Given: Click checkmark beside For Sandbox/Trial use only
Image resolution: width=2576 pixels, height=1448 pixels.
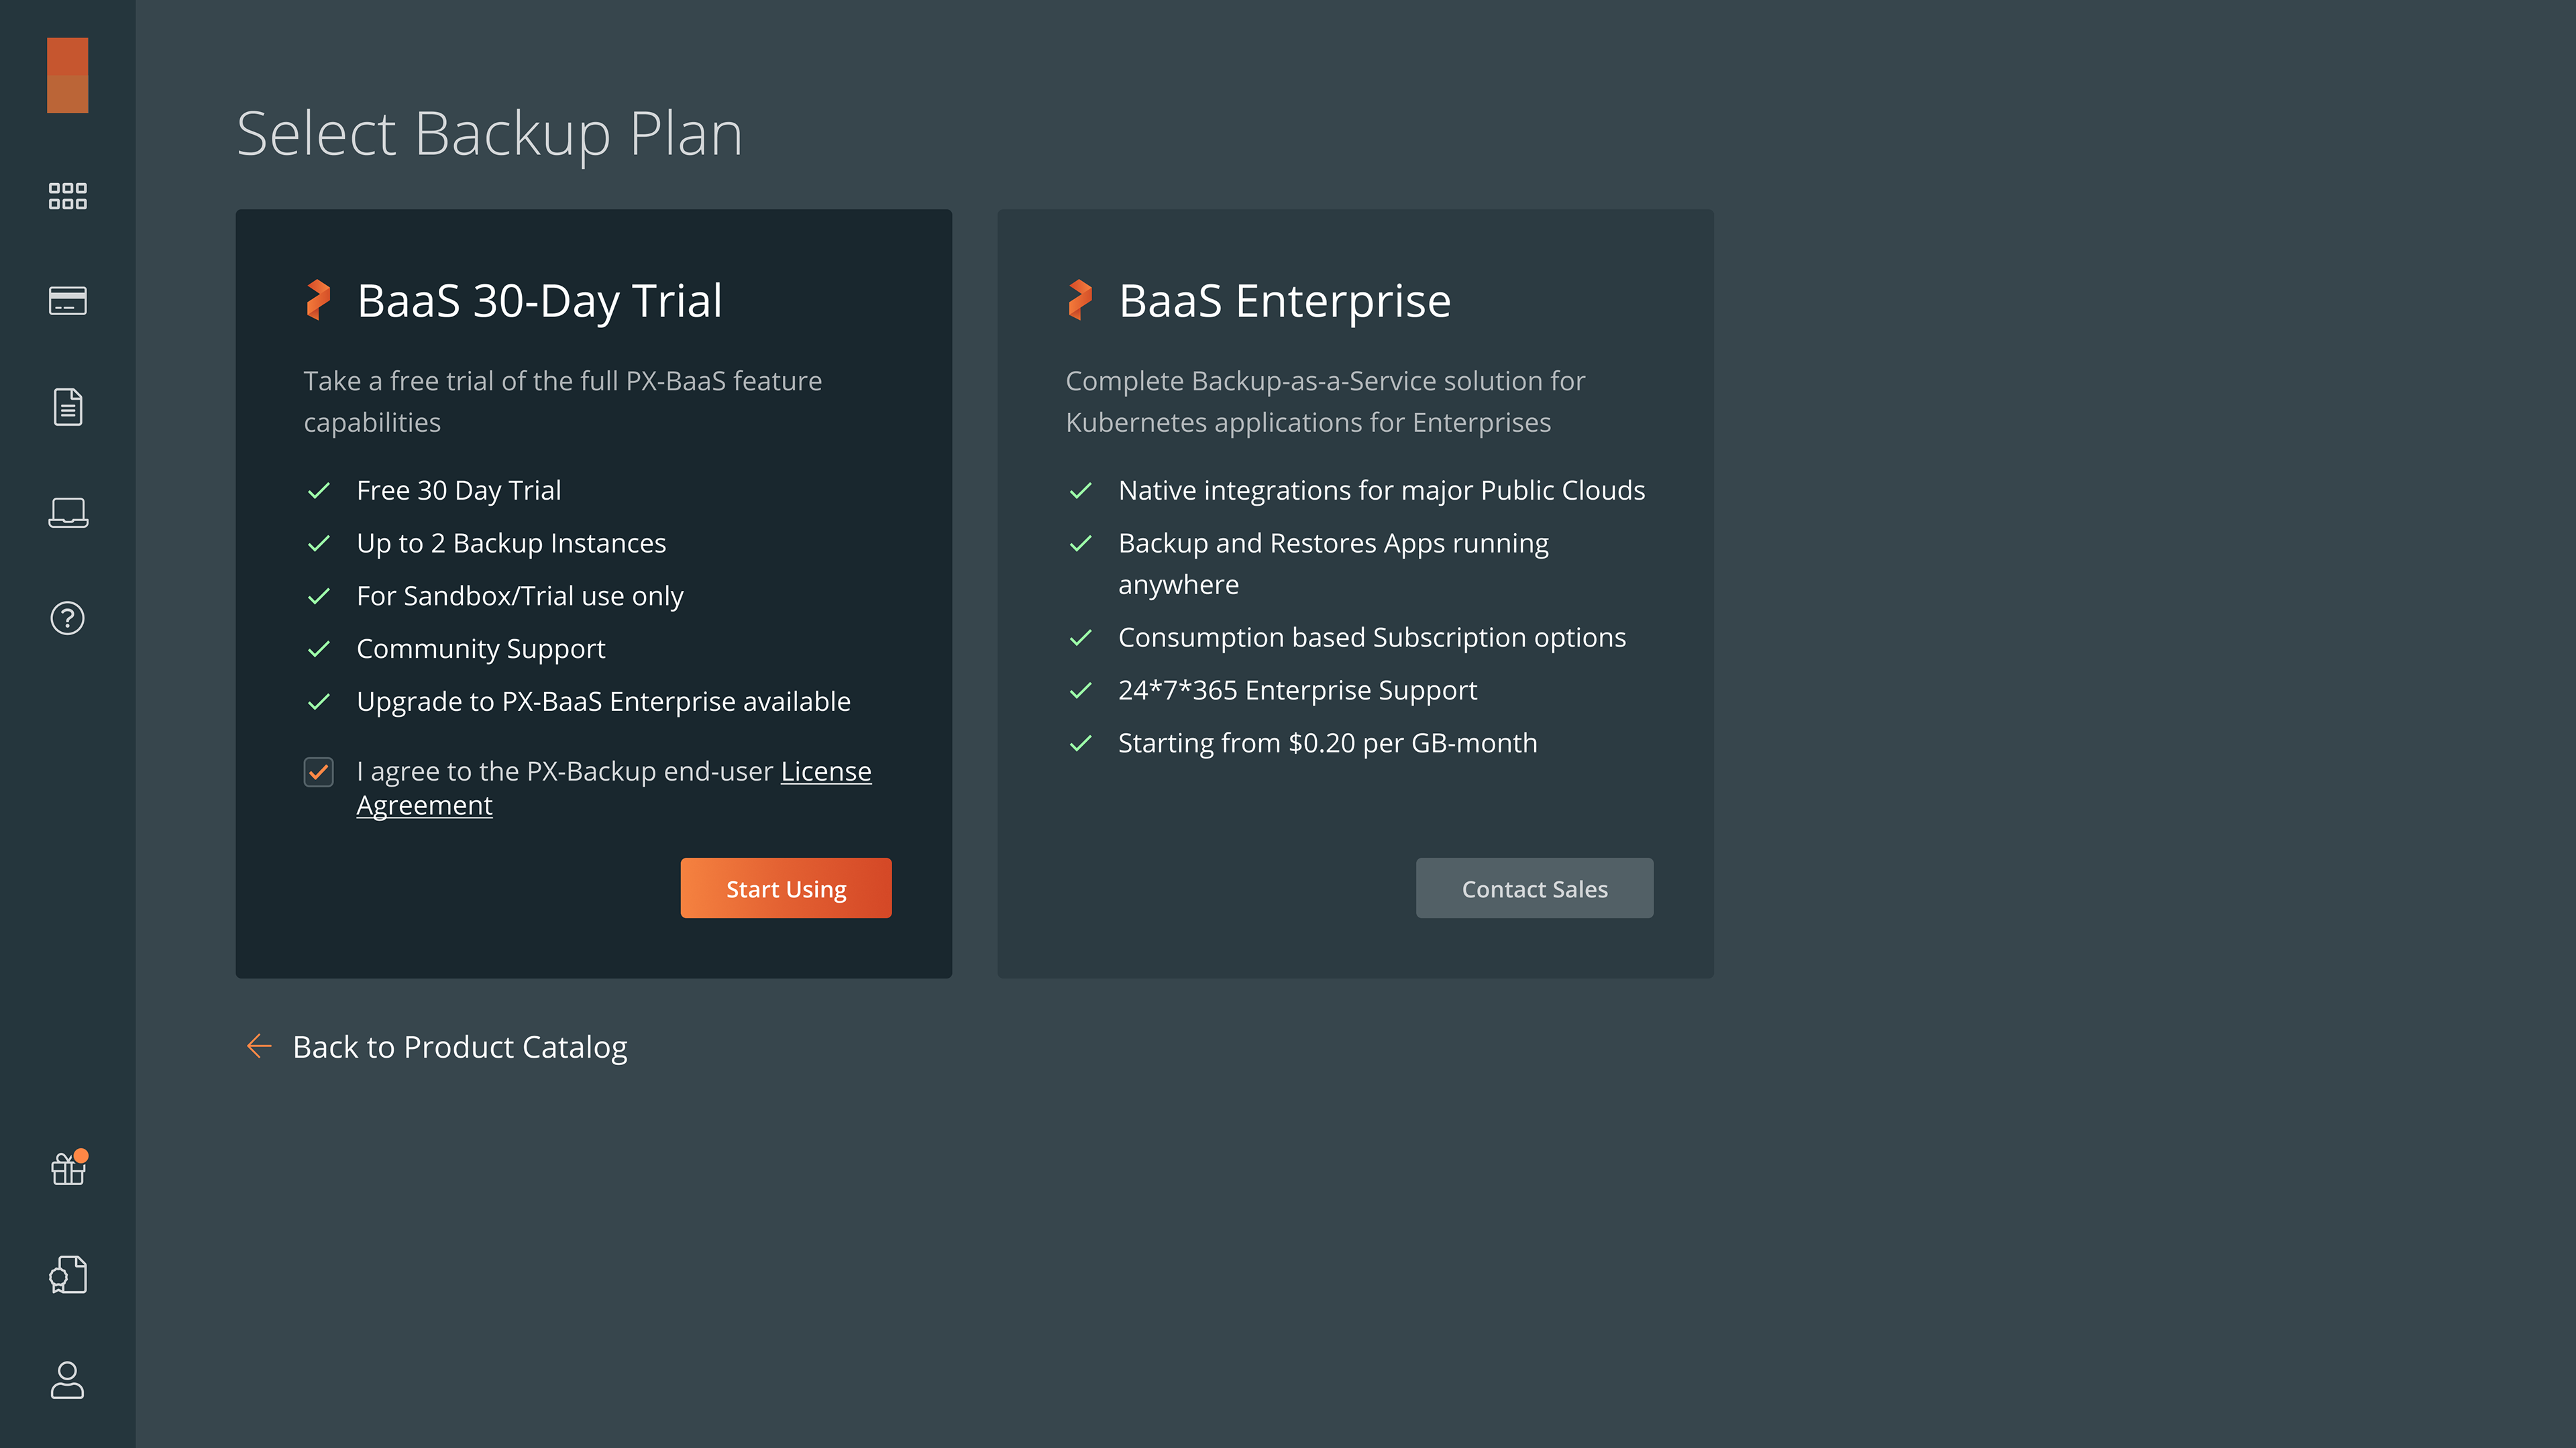Looking at the screenshot, I should pyautogui.click(x=319, y=597).
